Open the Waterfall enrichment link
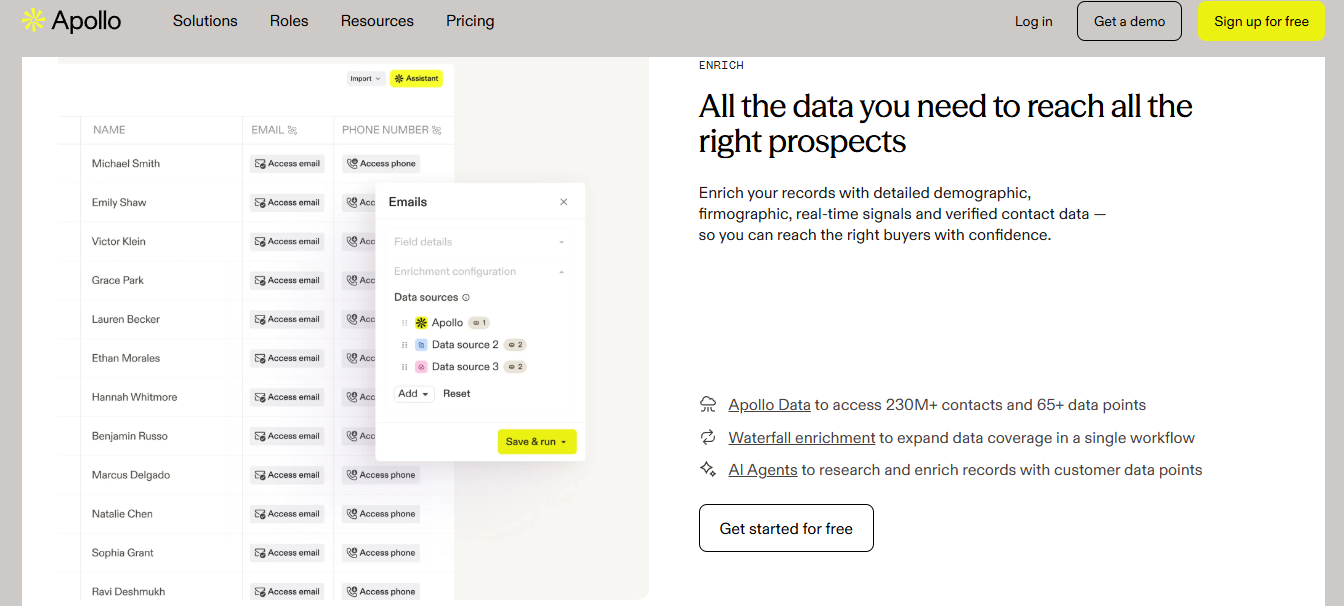The image size is (1344, 606). click(802, 437)
